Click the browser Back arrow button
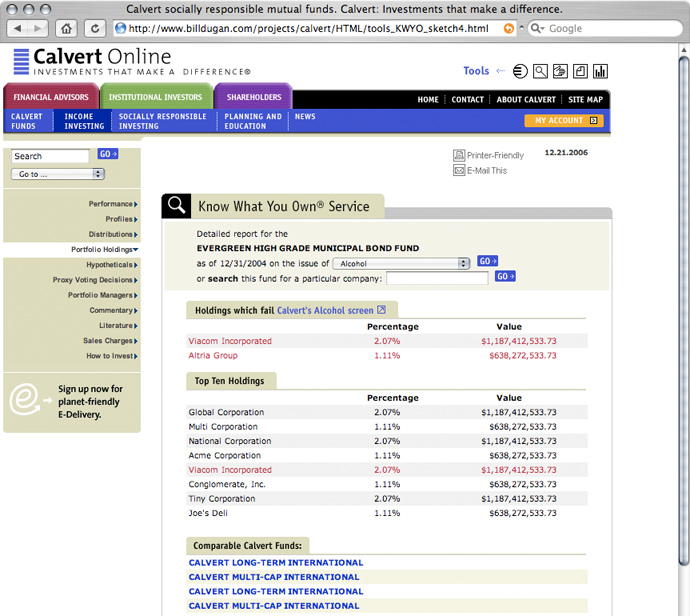 tap(18, 29)
